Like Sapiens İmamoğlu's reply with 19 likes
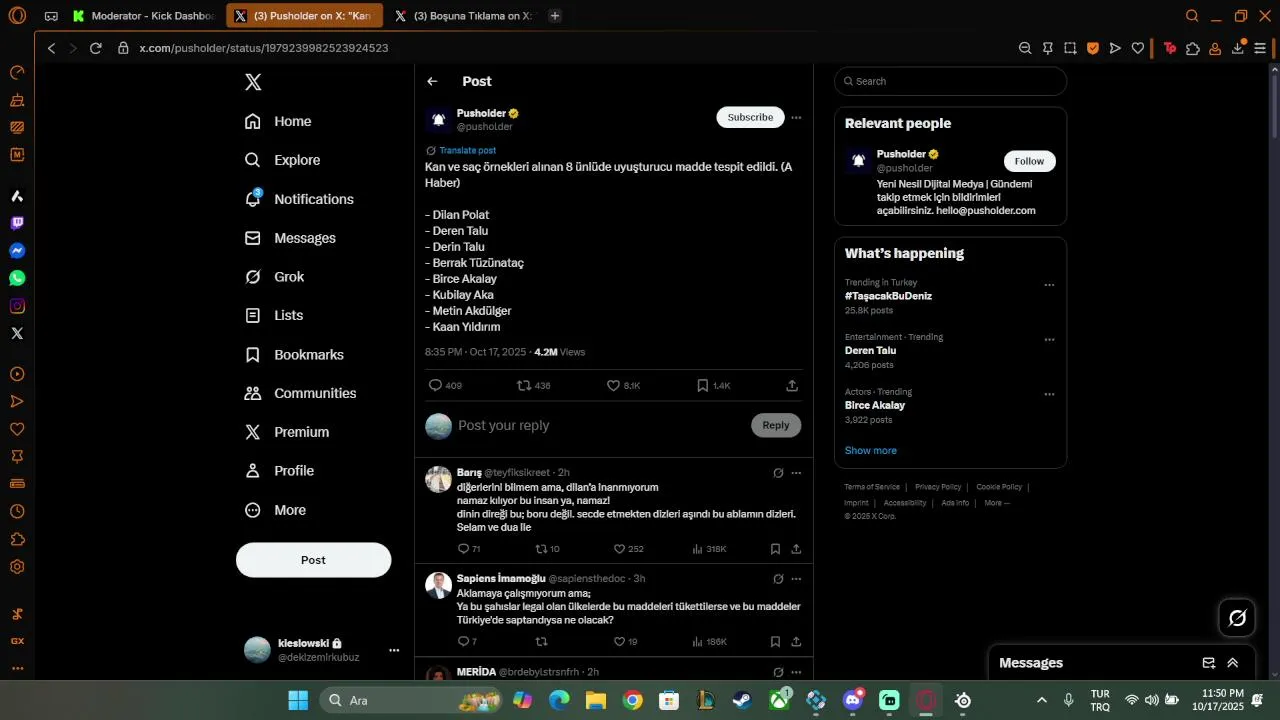Viewport: 1280px width, 720px height. (x=625, y=642)
